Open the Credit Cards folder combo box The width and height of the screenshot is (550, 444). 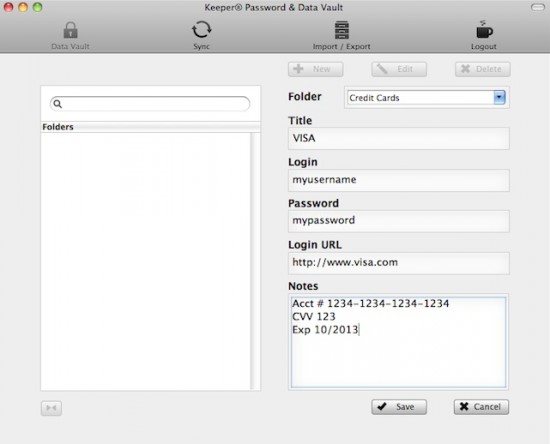426,97
